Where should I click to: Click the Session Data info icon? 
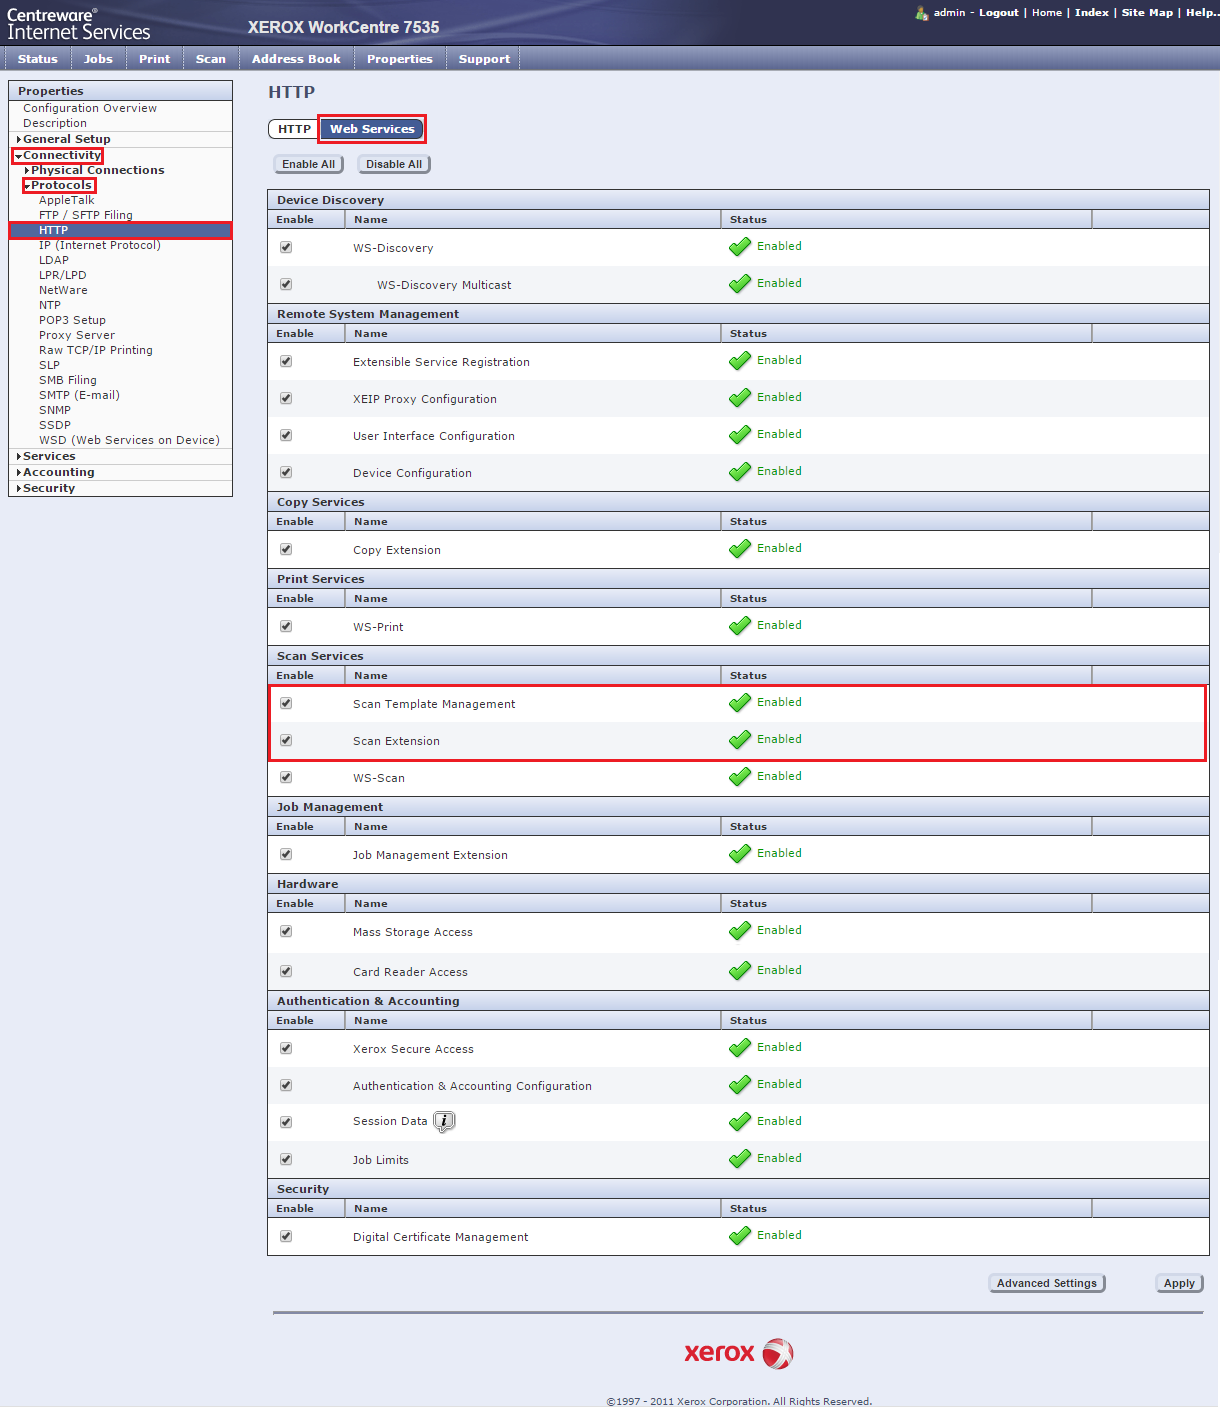click(x=444, y=1121)
